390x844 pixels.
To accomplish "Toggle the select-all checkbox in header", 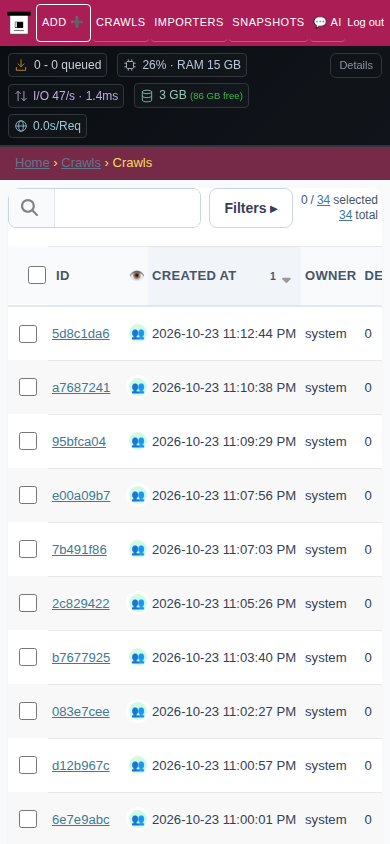I will [x=37, y=275].
